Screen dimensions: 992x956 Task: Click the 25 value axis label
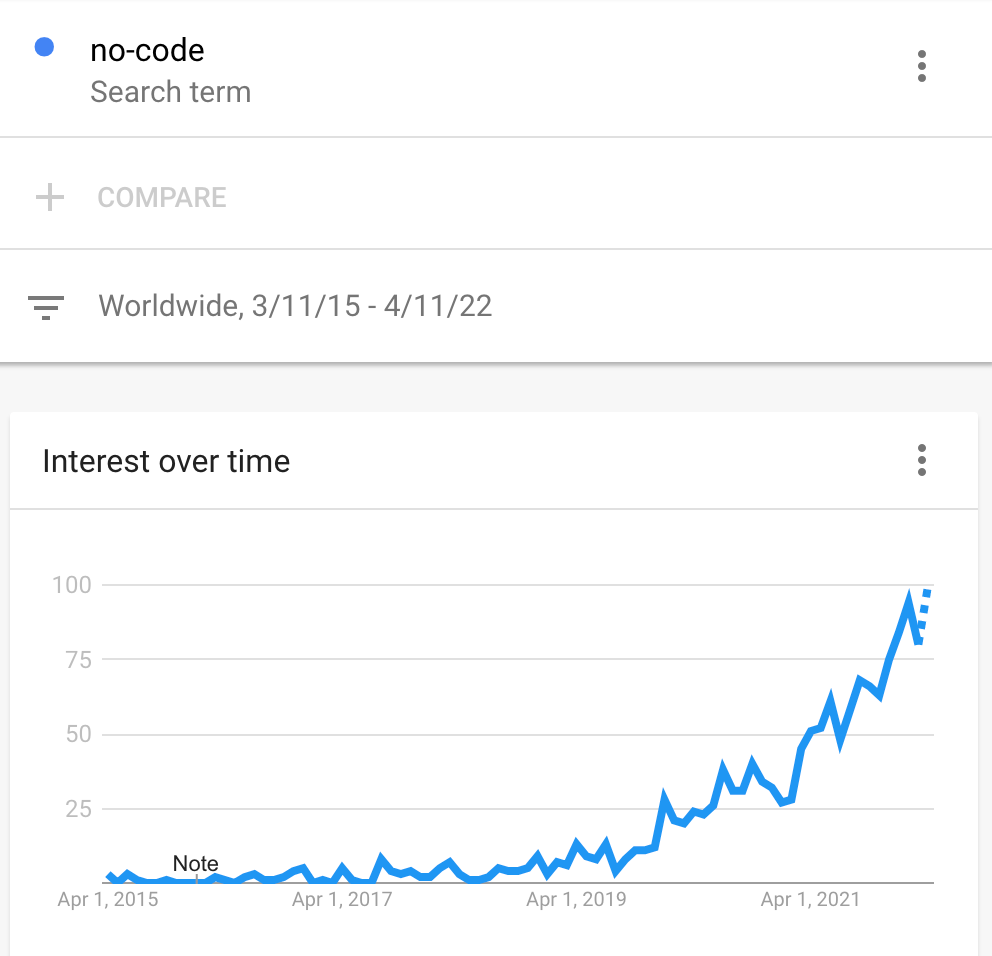pos(78,808)
